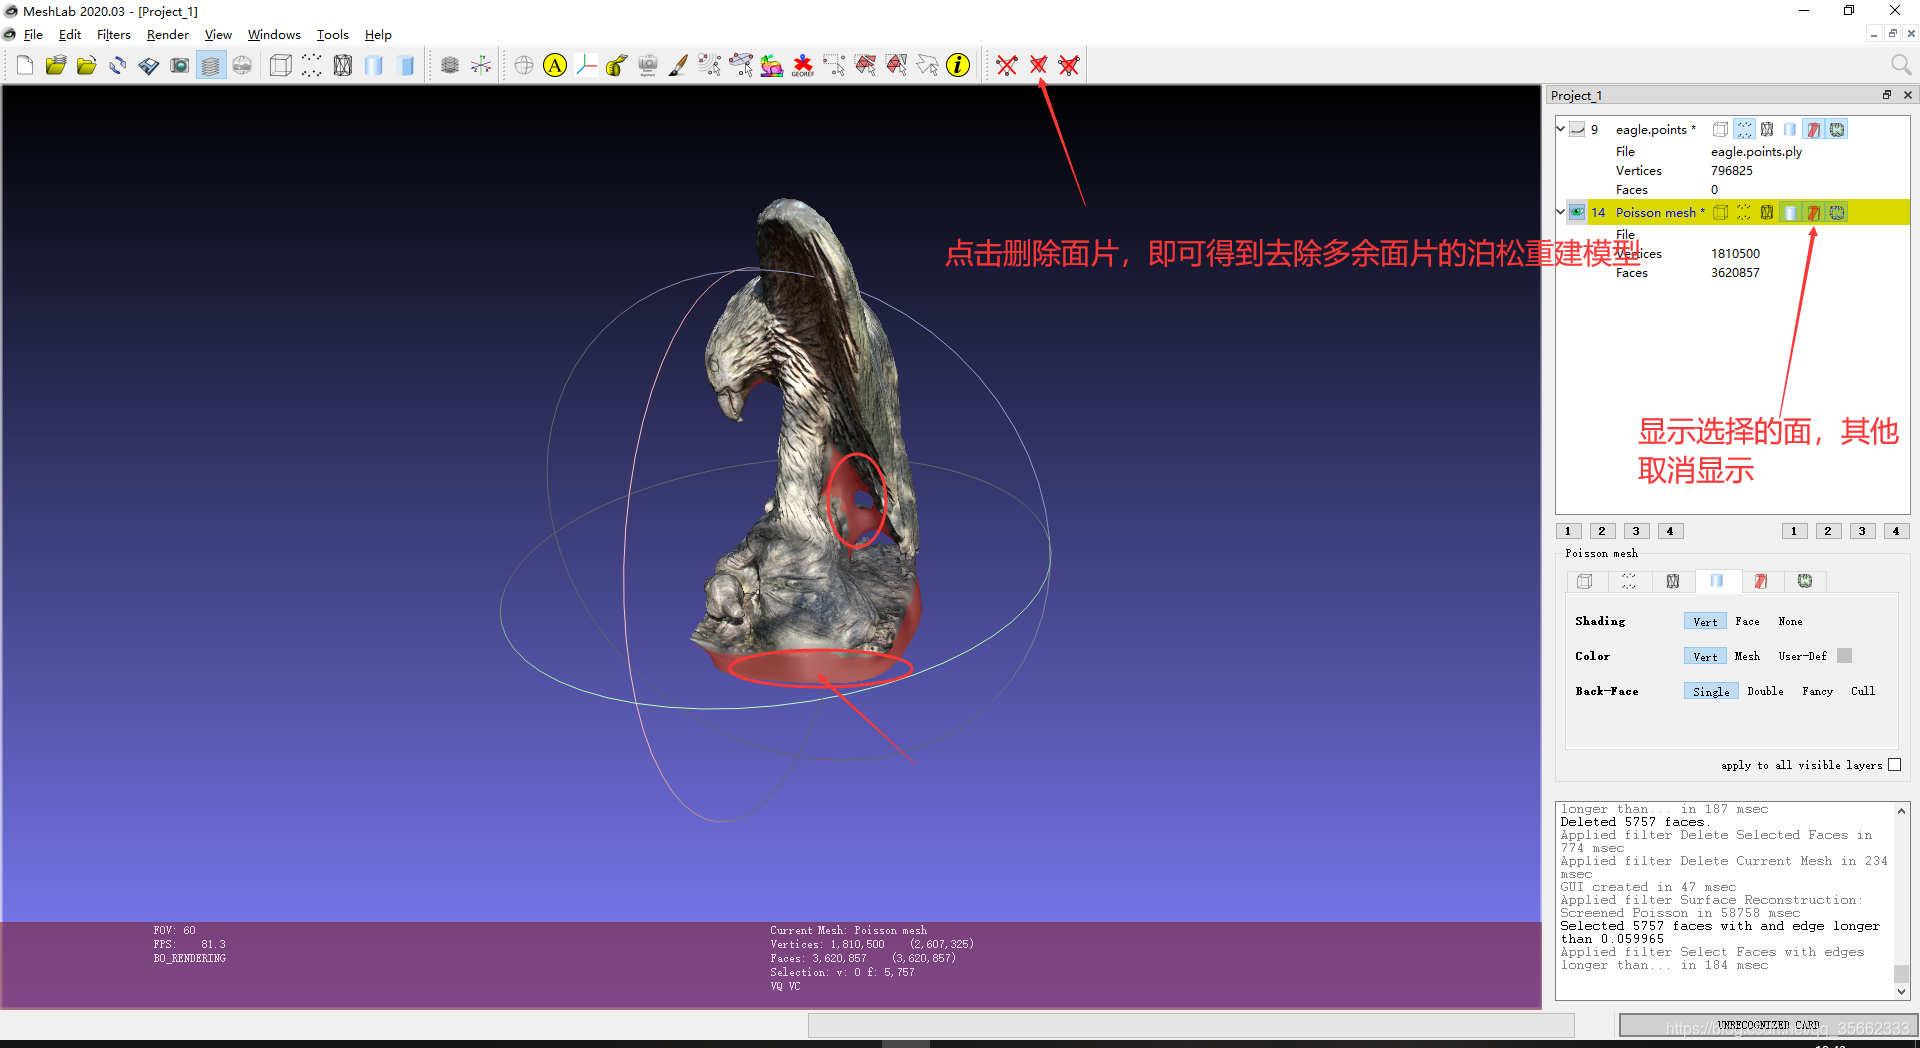Open the Tools menu
Viewport: 1920px width, 1048px height.
pos(333,34)
